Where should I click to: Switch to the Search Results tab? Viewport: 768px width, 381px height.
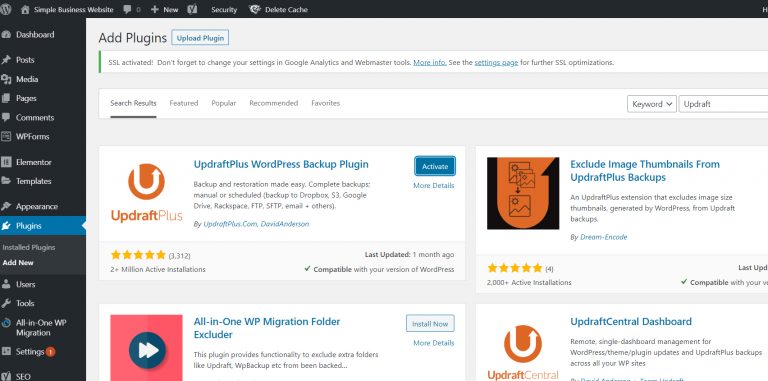point(133,103)
